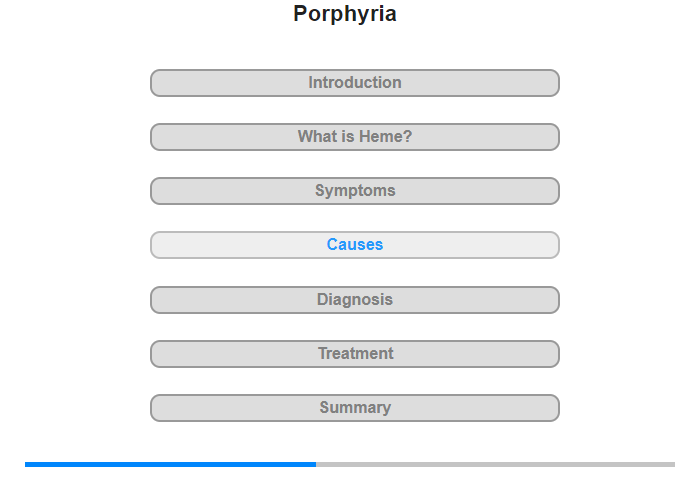700x480 pixels.
Task: Select the blue Causes menu entry
Action: 354,245
